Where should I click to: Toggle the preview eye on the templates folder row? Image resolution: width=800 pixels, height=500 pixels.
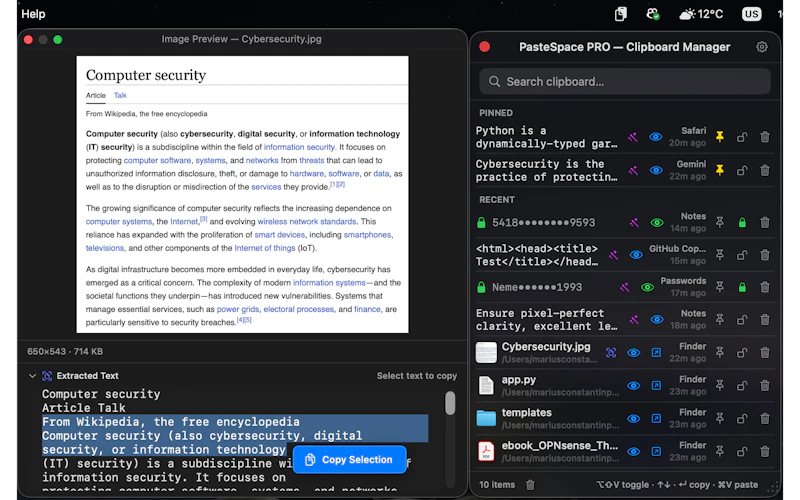tap(633, 419)
